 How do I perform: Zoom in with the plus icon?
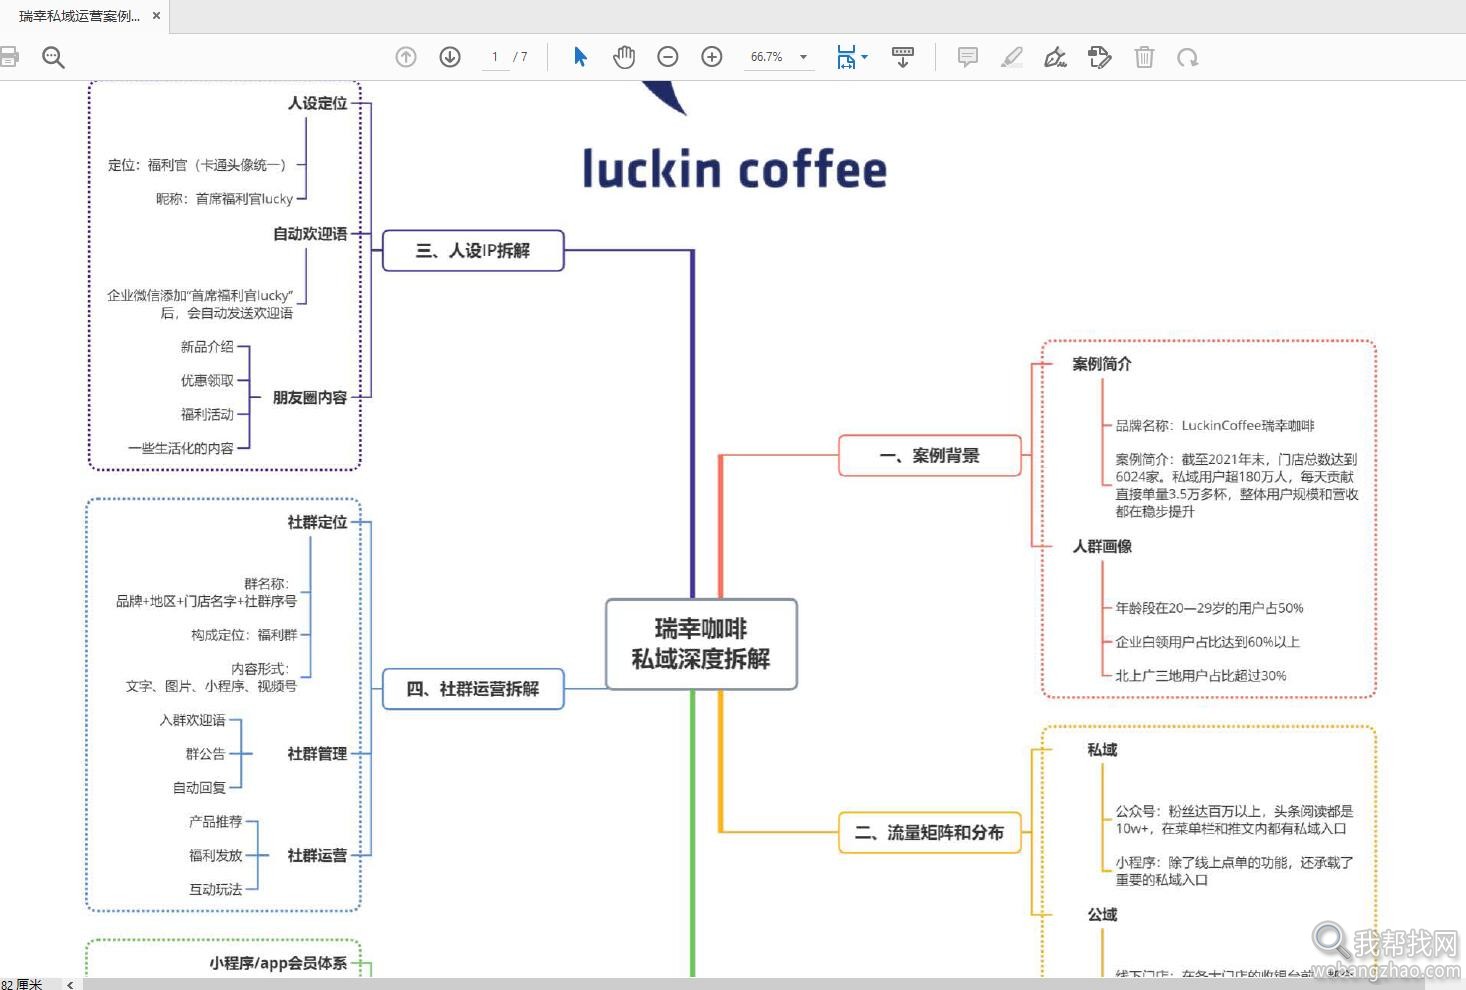pyautogui.click(x=712, y=57)
